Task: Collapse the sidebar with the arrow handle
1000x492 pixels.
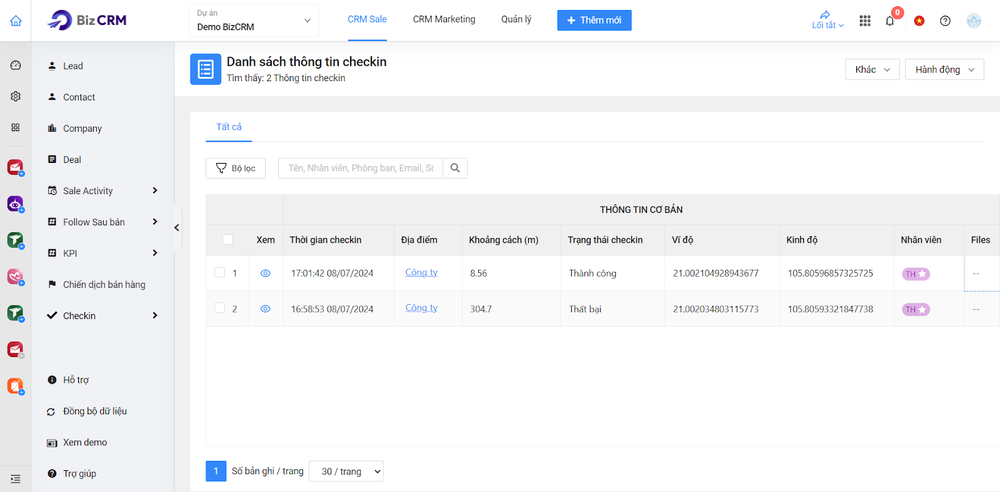Action: tap(177, 228)
